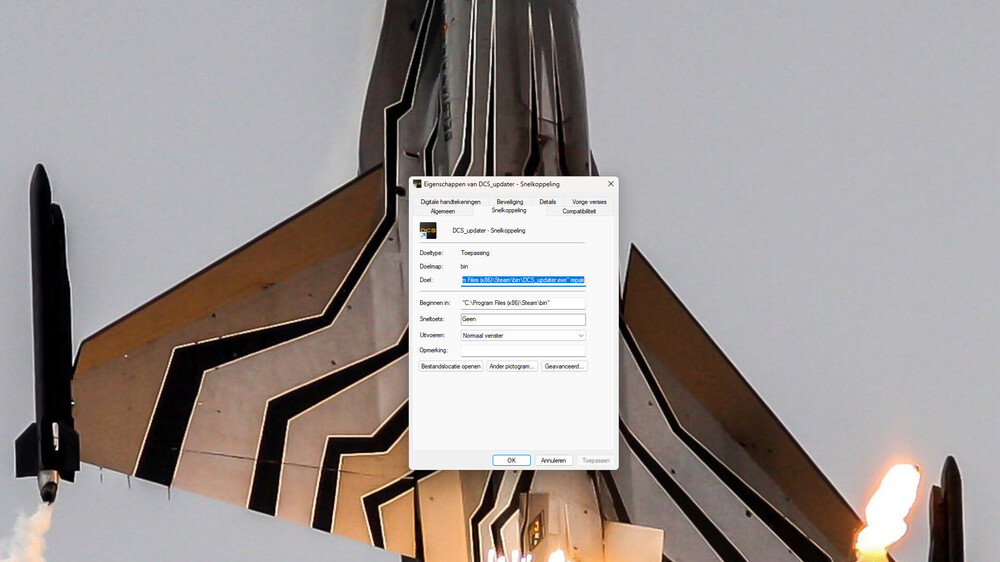Click the 'Opmerking:' label

434,350
